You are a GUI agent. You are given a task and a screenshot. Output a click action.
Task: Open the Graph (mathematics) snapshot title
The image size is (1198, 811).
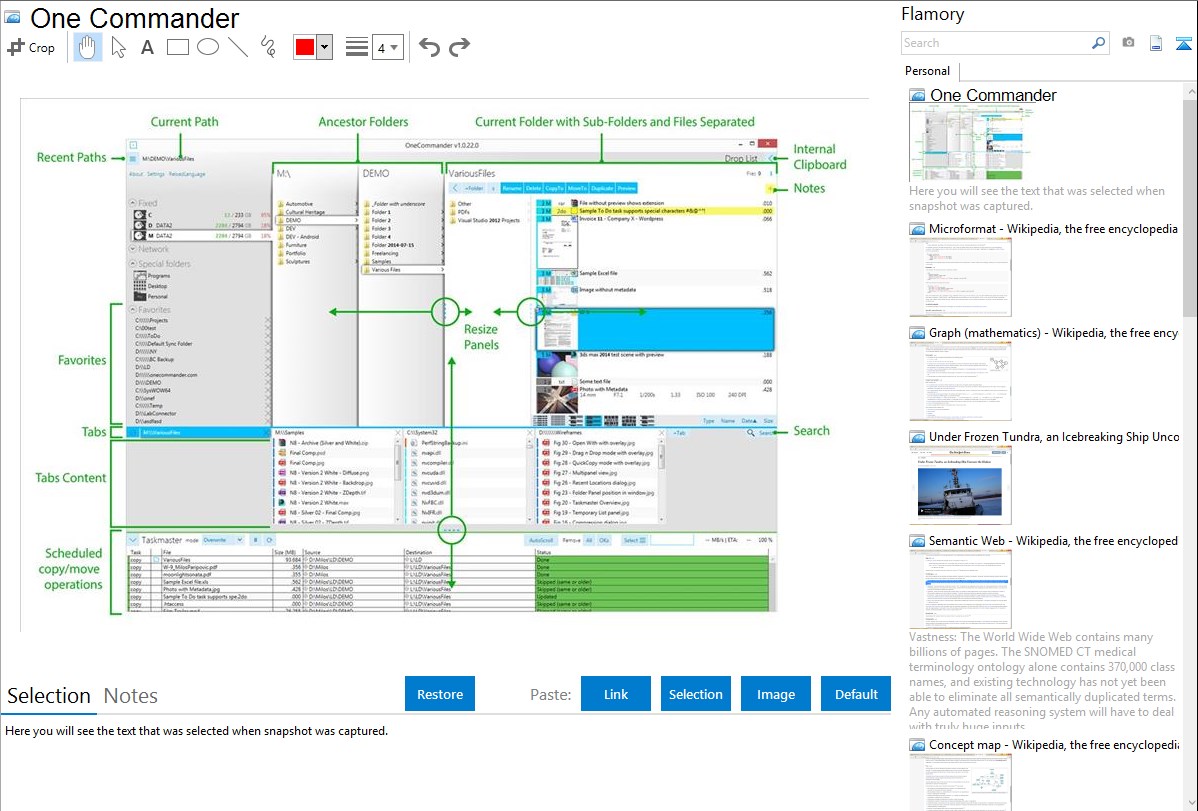click(x=1053, y=333)
